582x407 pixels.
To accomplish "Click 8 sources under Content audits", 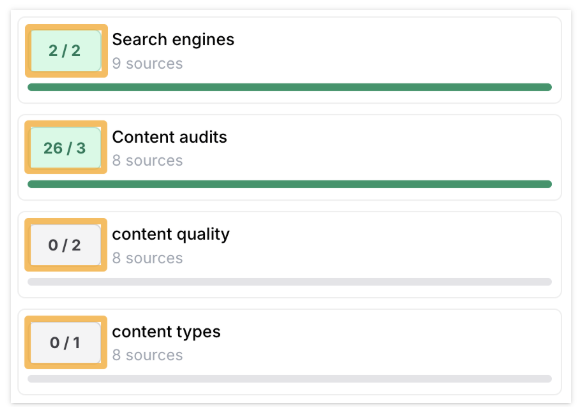I will click(147, 161).
